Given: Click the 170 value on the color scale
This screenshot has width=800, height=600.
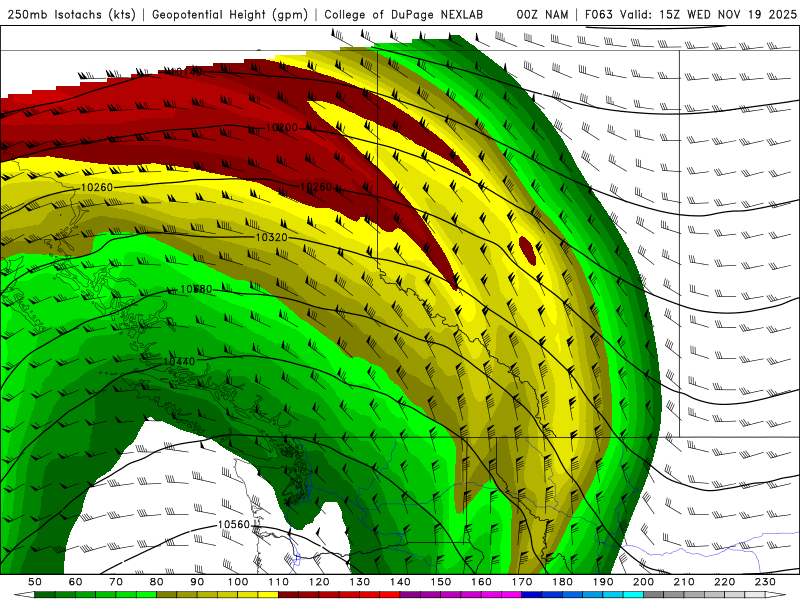Looking at the screenshot, I should tap(522, 582).
